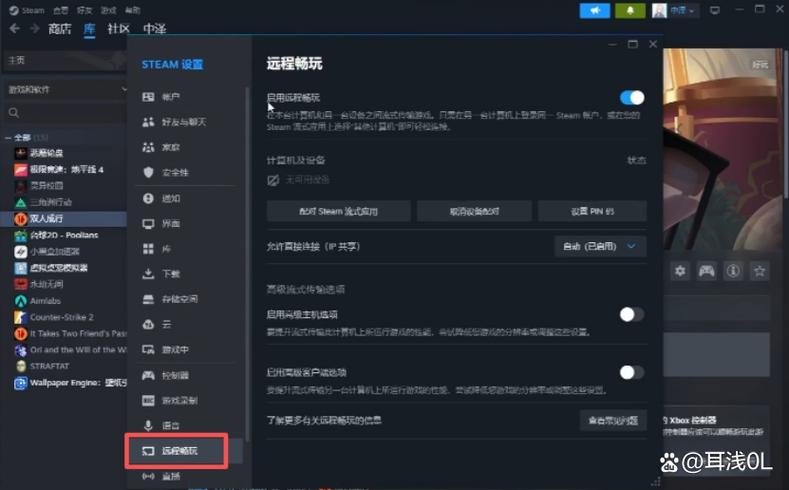Click the 取消设备配对 unpair devices button
The image size is (789, 490).
click(475, 211)
